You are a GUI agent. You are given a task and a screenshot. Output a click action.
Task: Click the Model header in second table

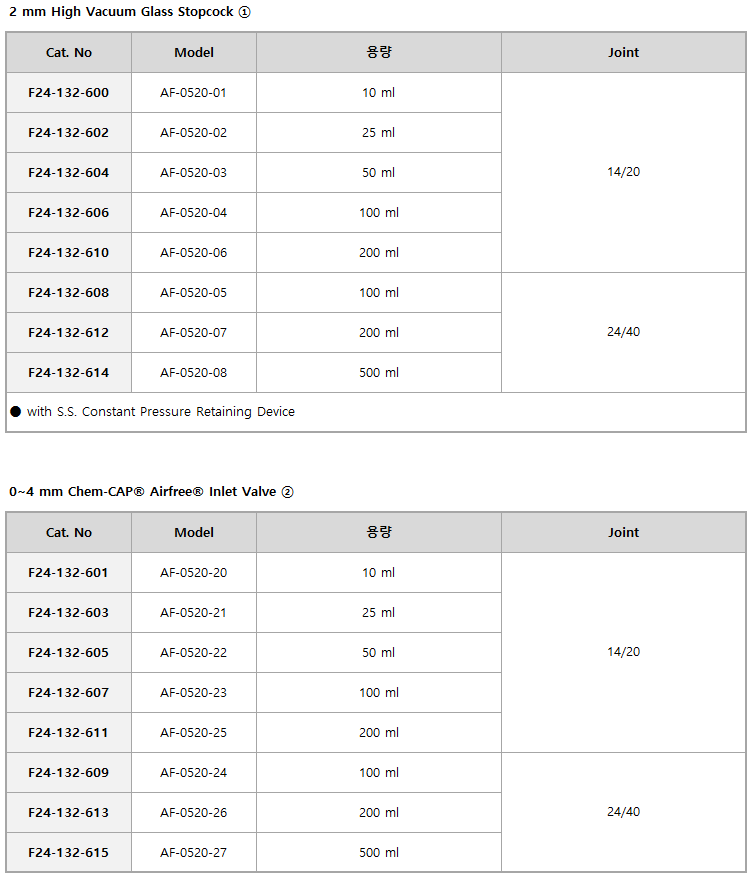194,532
